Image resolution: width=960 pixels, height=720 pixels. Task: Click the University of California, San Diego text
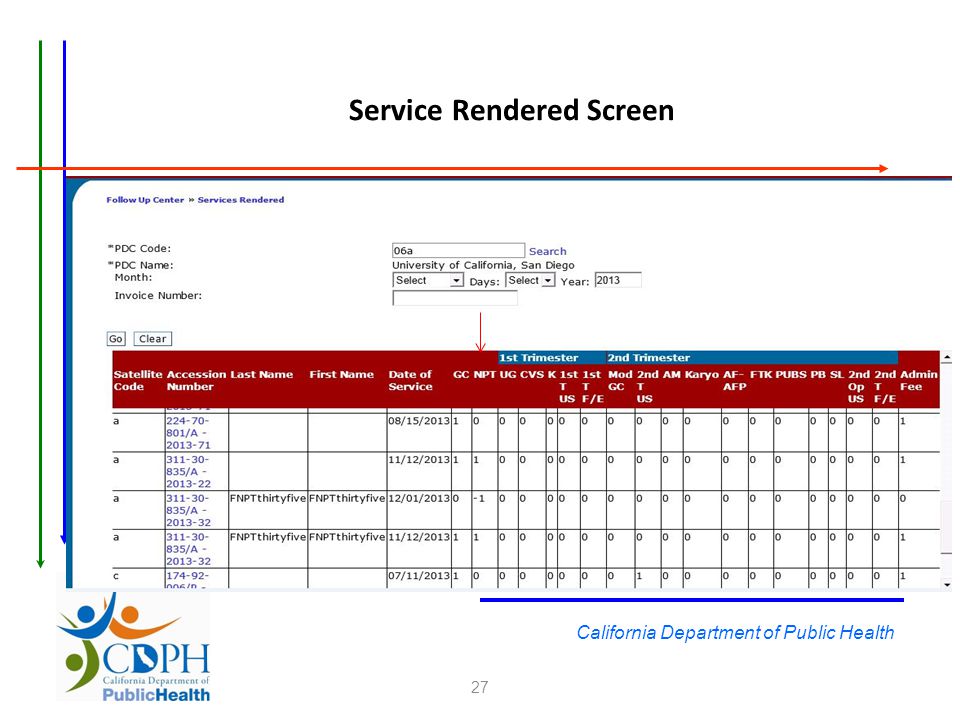pos(483,265)
